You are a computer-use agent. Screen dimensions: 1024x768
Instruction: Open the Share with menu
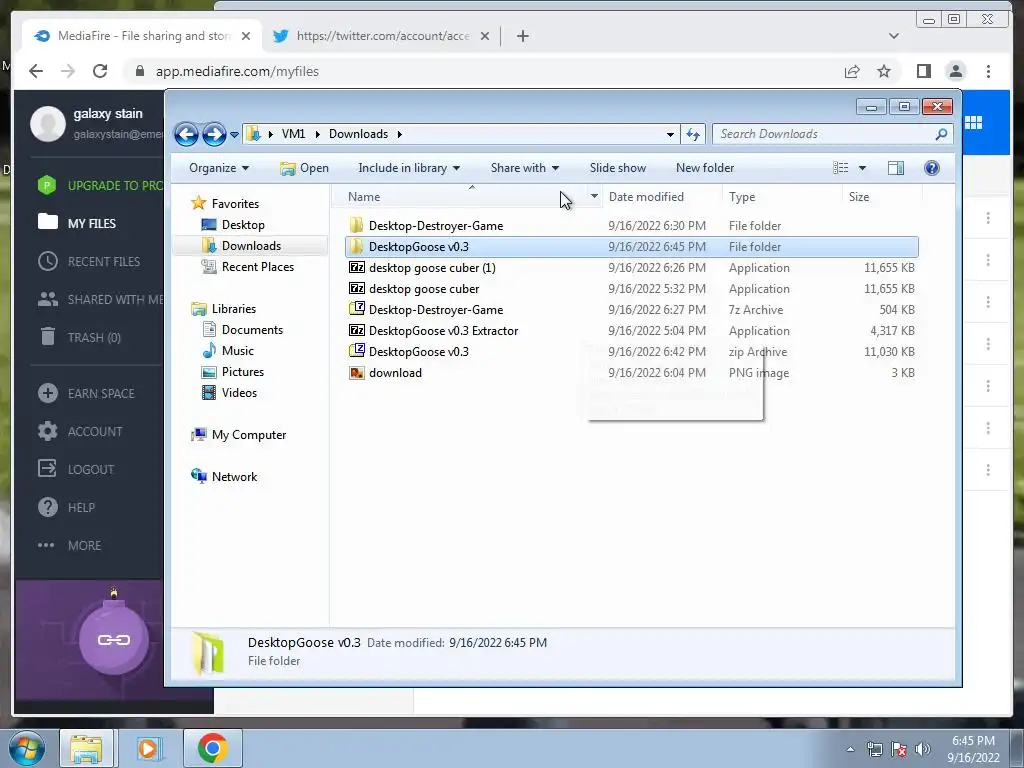tap(524, 168)
